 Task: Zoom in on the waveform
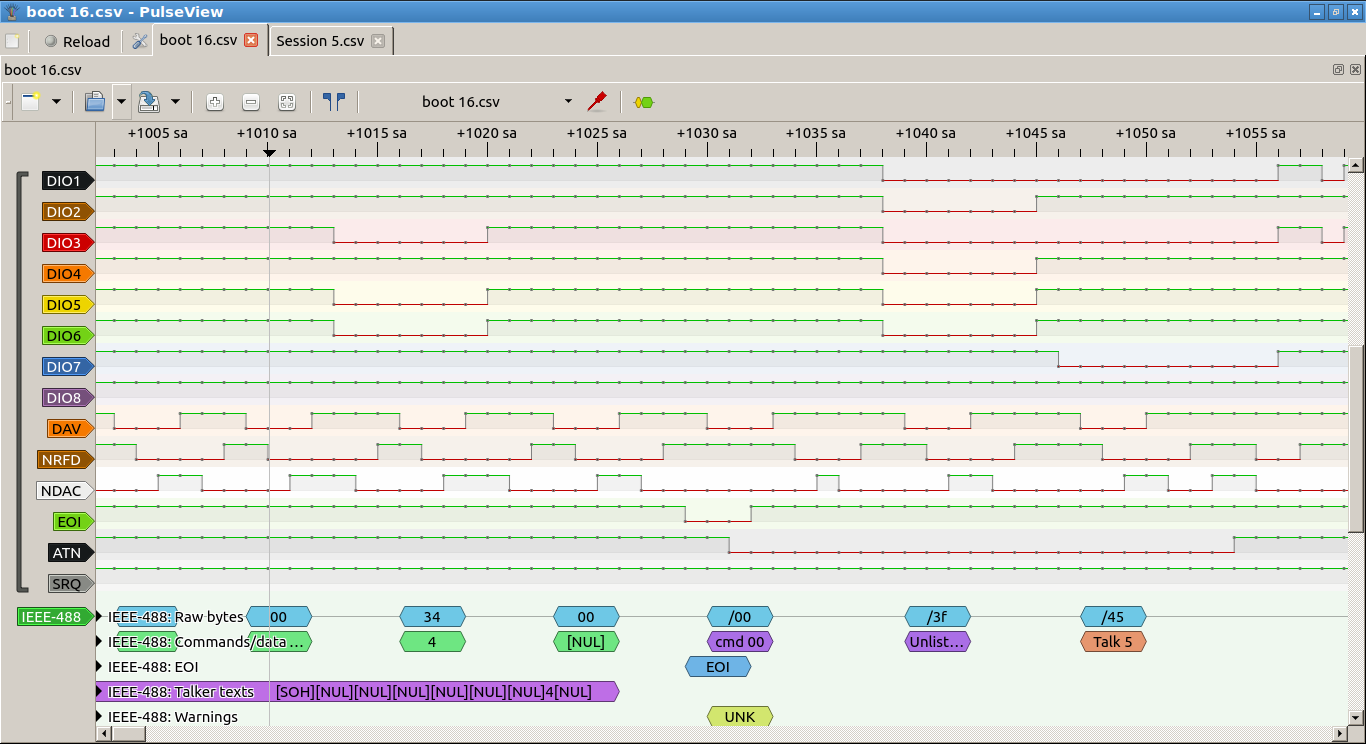[x=215, y=102]
